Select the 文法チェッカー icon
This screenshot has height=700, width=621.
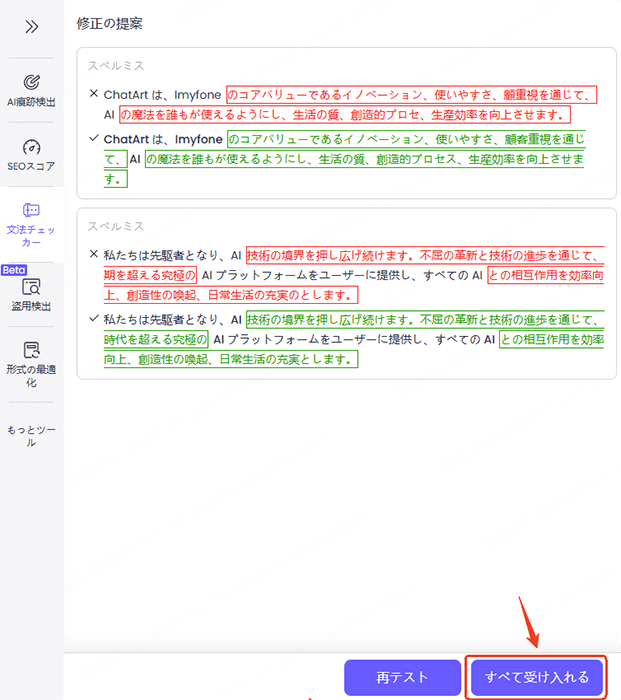31,210
